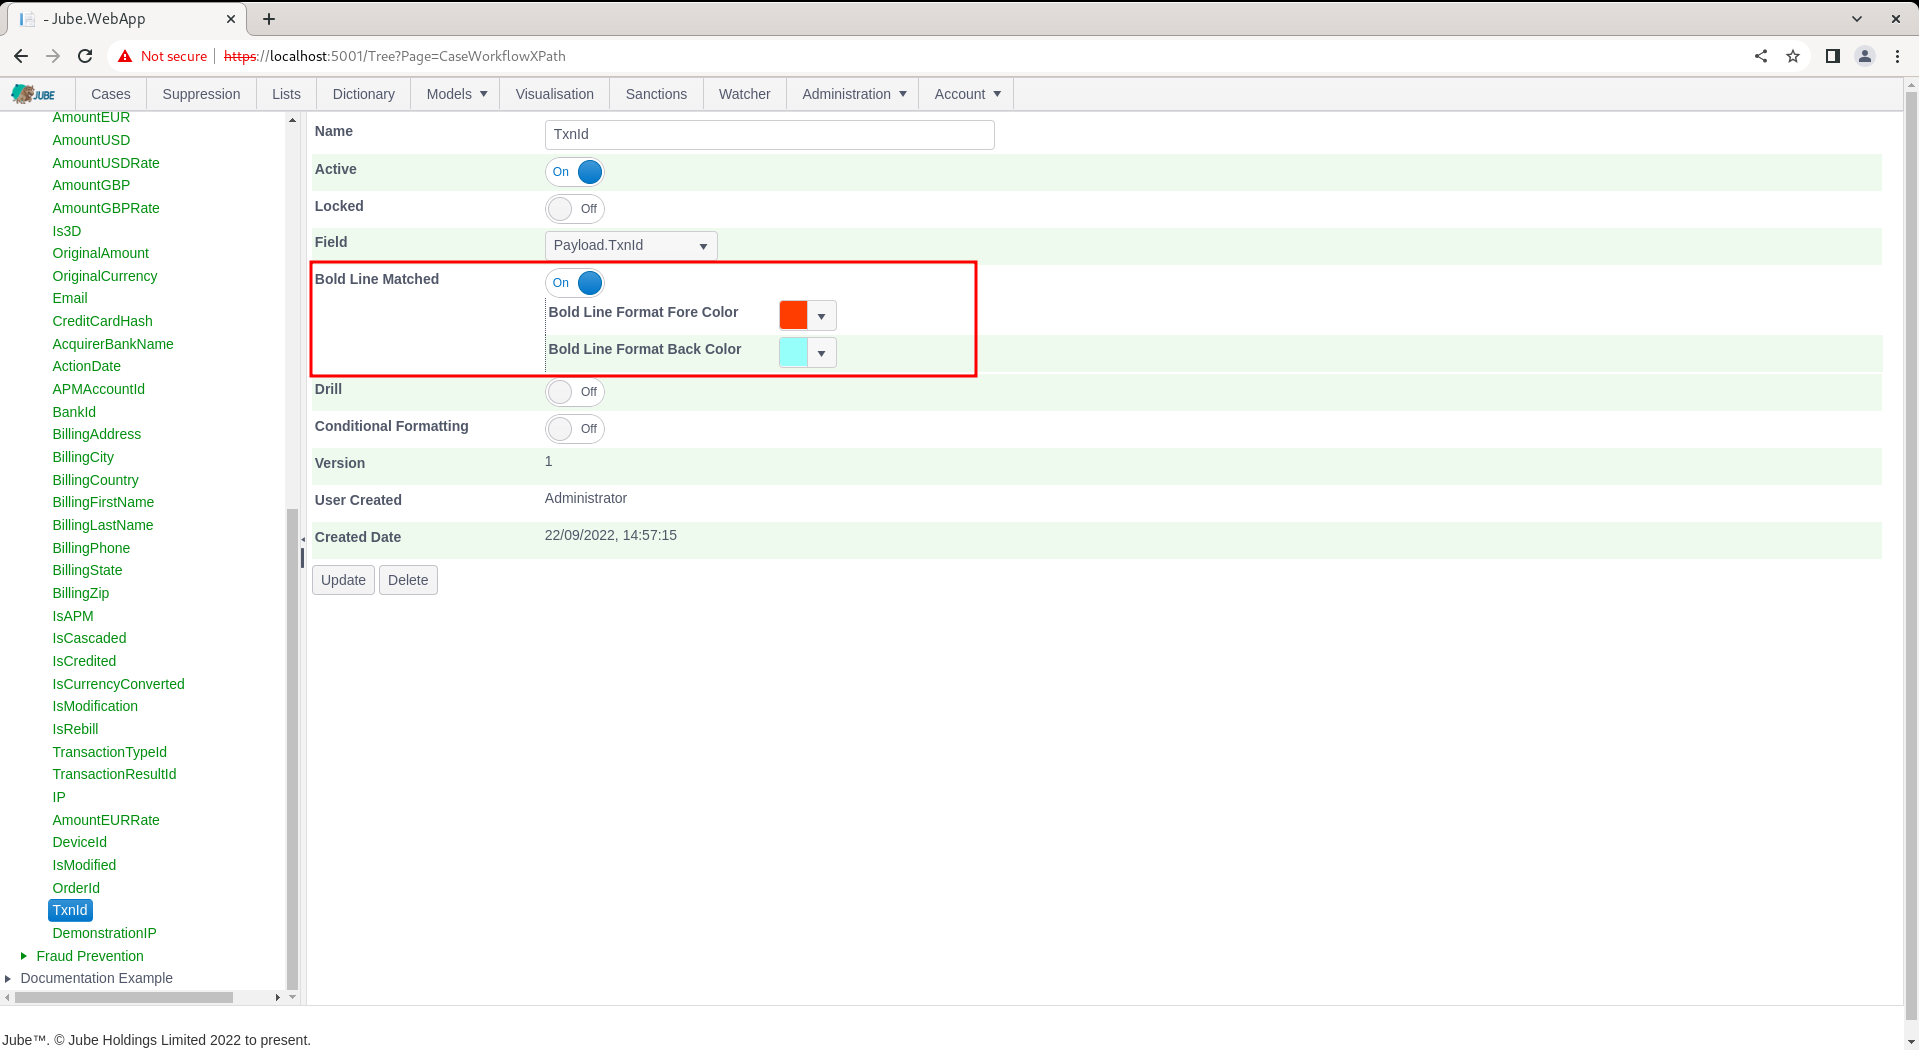Image resolution: width=1919 pixels, height=1050 pixels.
Task: Toggle the Active switch off
Action: 575,172
